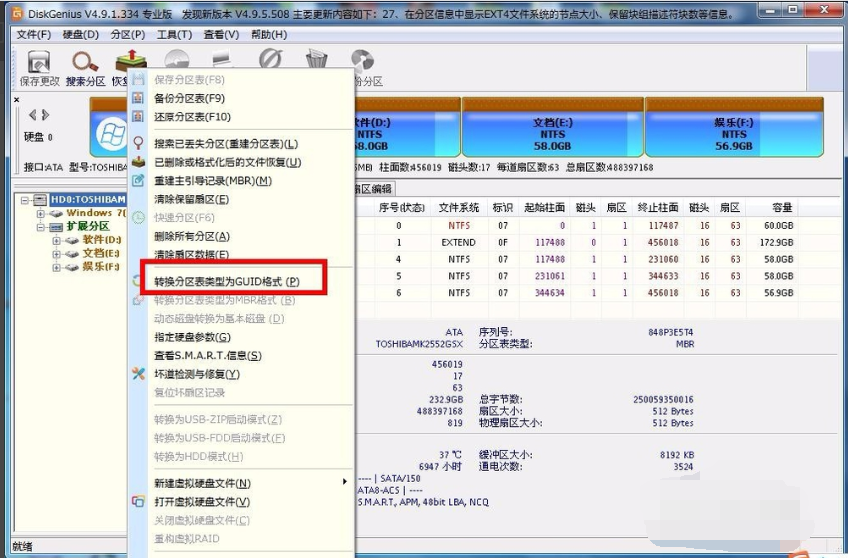Image resolution: width=848 pixels, height=558 pixels.
Task: Click the icon beside 备份分区表(F9)
Action: point(138,98)
